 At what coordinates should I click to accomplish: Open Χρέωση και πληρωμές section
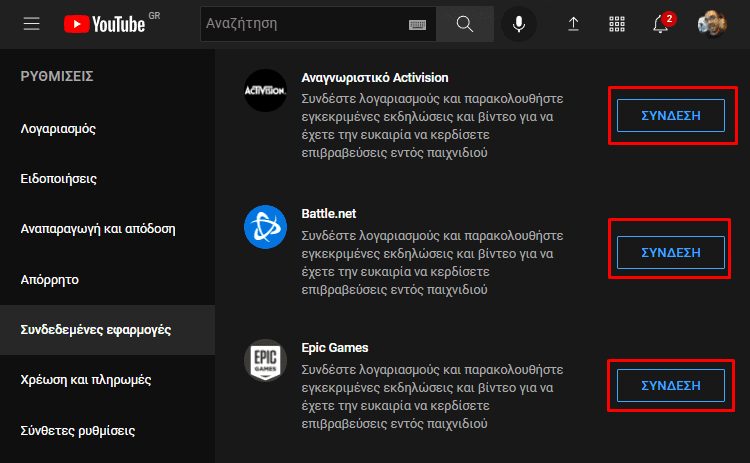click(85, 380)
